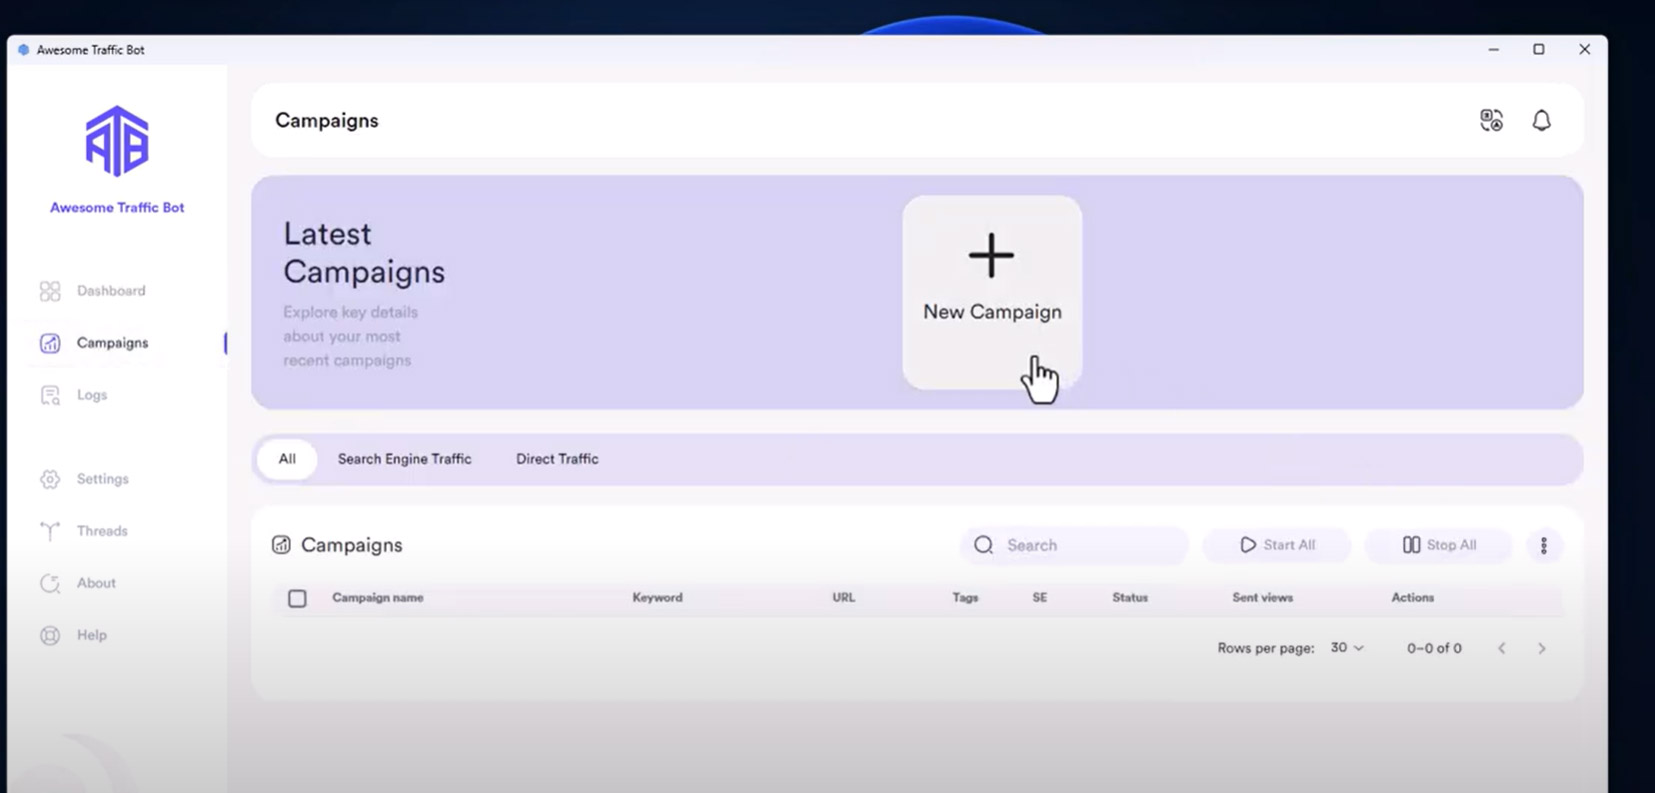Open the Threads sidebar icon
The height and width of the screenshot is (793, 1655).
[x=50, y=531]
